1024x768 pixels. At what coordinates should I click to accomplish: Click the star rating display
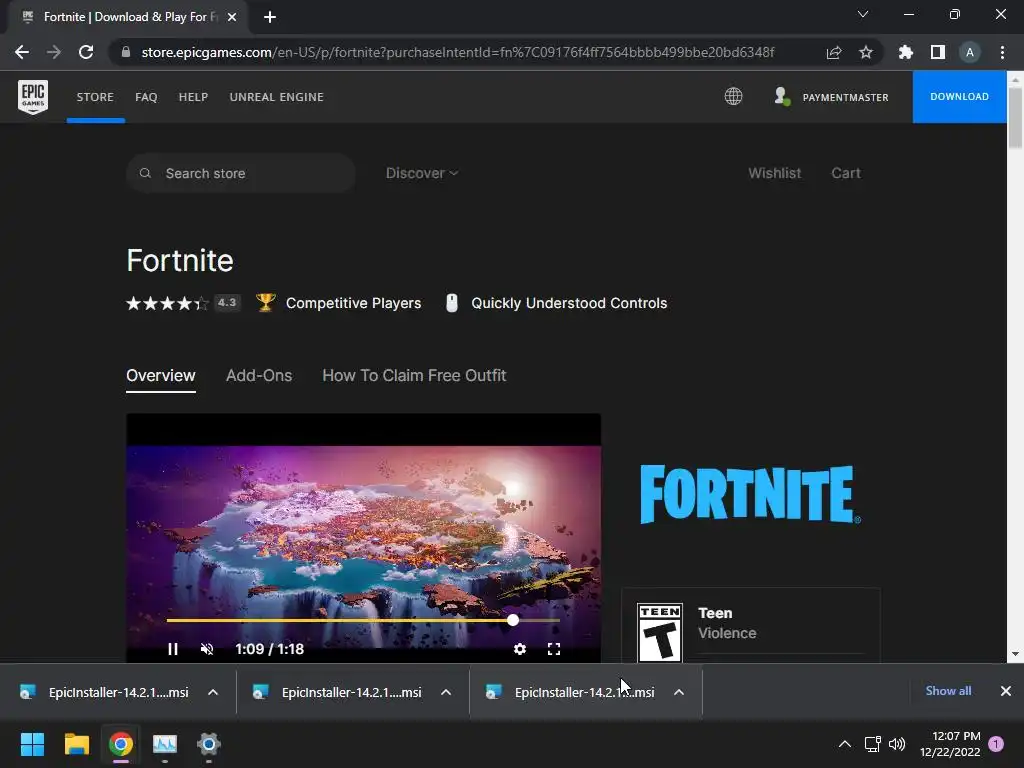[x=167, y=303]
